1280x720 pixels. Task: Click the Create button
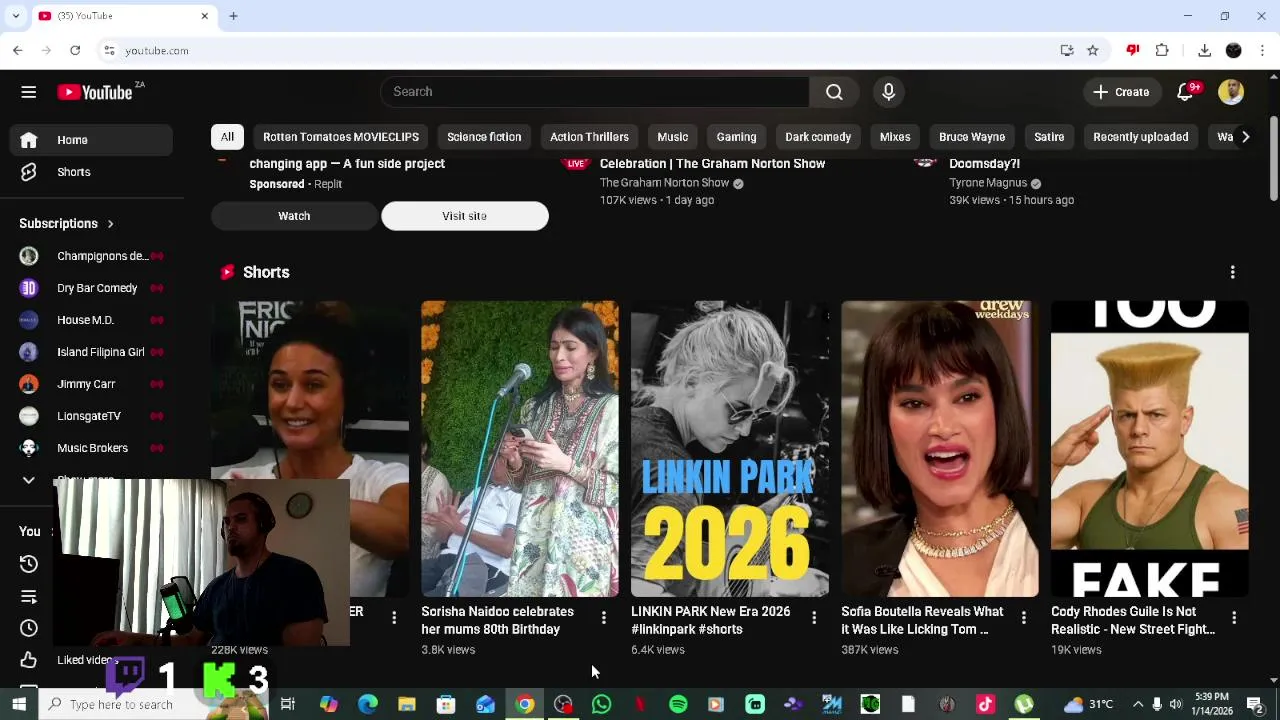pyautogui.click(x=1120, y=92)
